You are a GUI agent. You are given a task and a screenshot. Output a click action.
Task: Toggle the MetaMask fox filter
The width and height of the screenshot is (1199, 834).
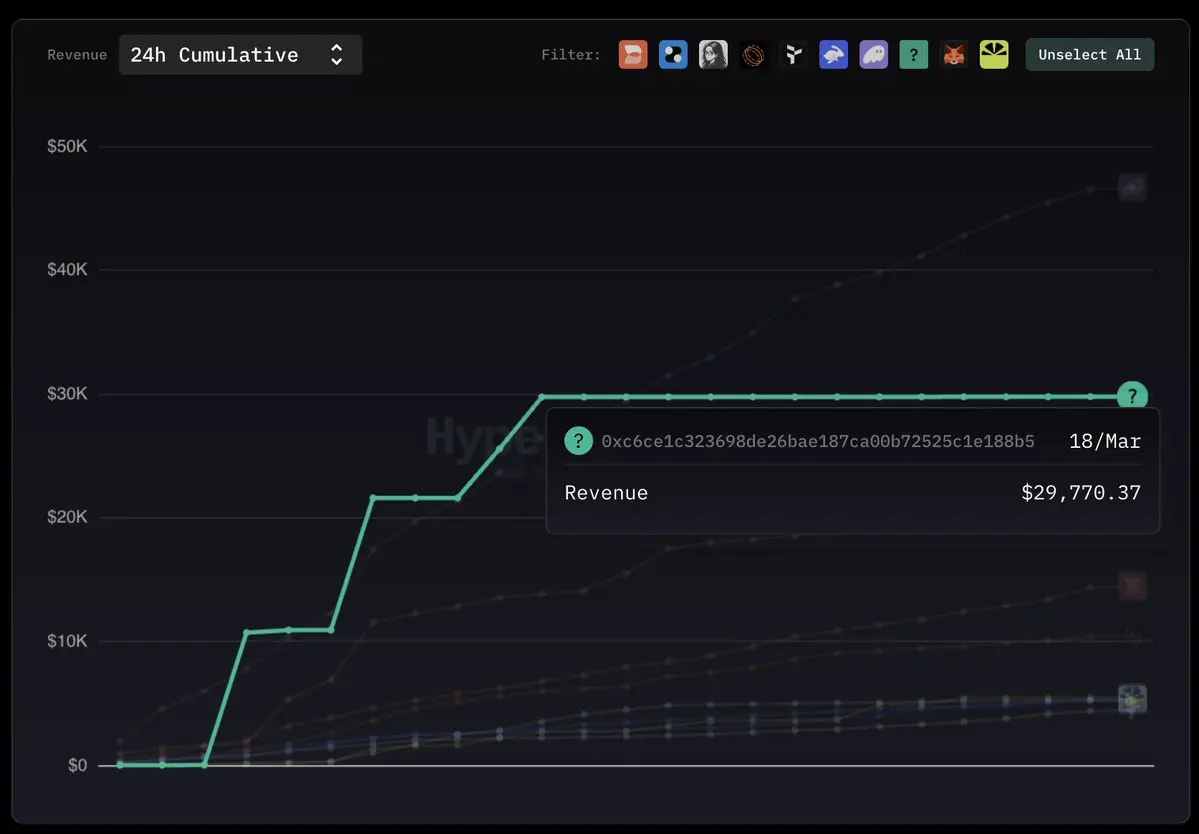(954, 54)
